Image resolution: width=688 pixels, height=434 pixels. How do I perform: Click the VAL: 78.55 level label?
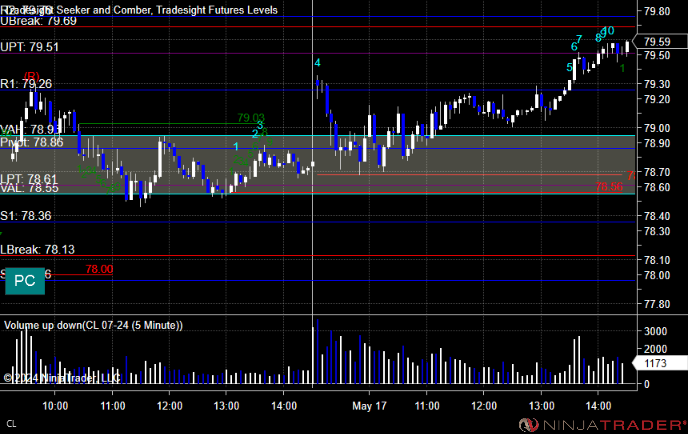29,188
